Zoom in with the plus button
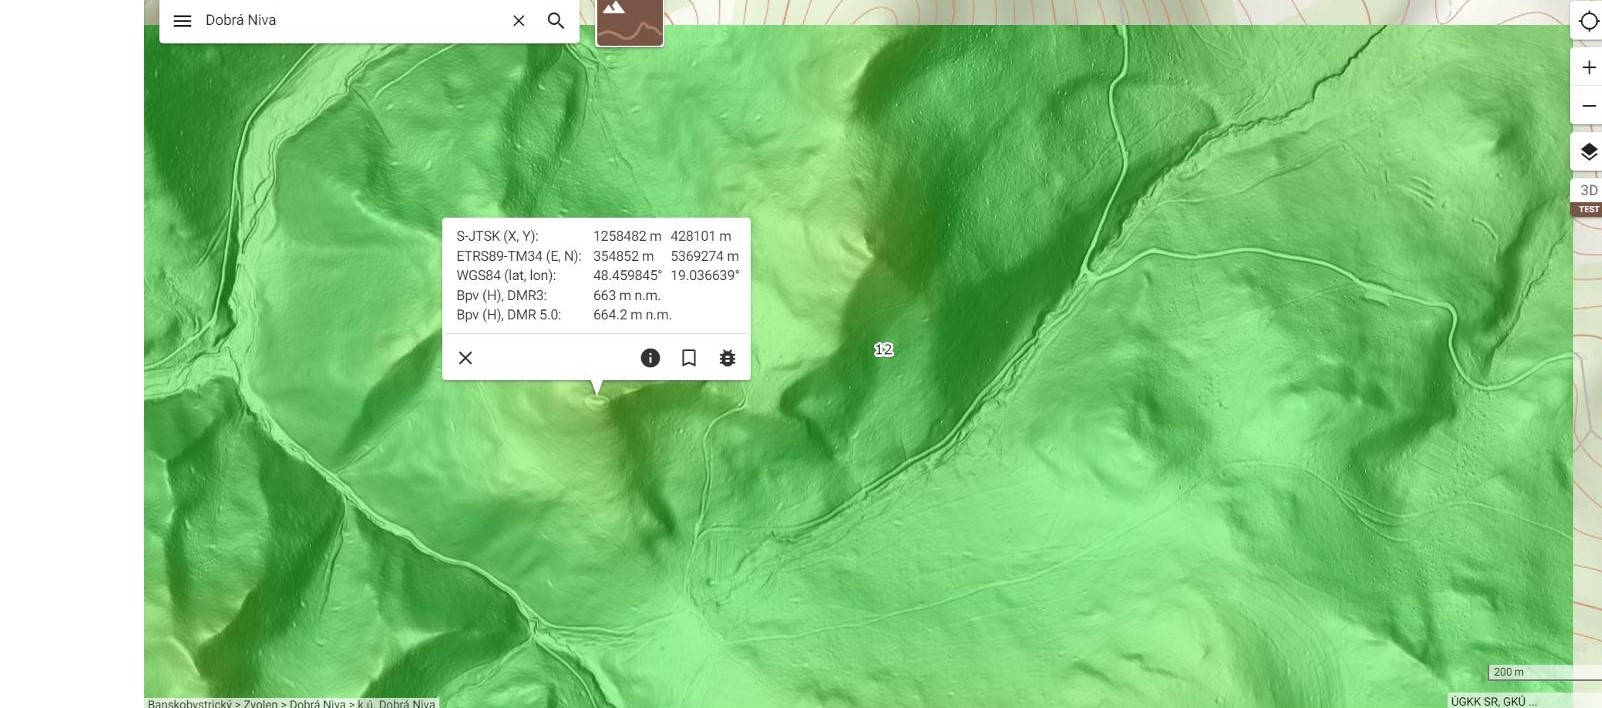Image resolution: width=1602 pixels, height=708 pixels. click(1588, 68)
